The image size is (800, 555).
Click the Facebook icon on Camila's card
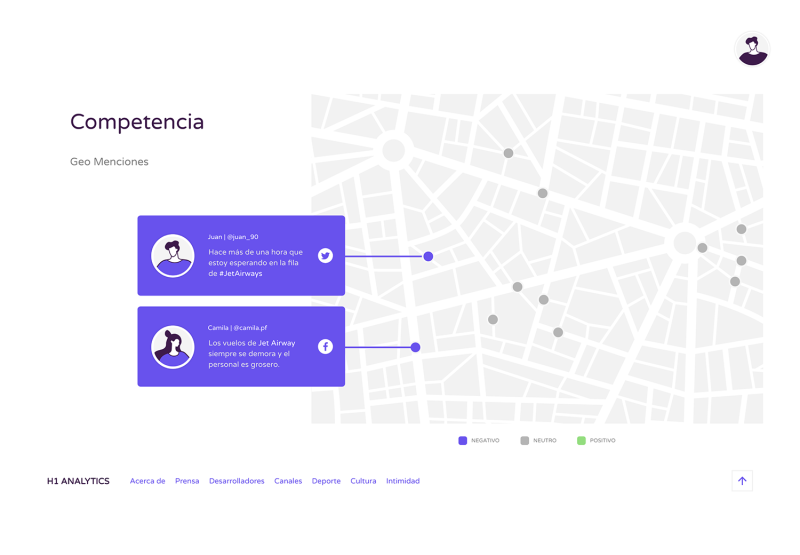coord(325,347)
